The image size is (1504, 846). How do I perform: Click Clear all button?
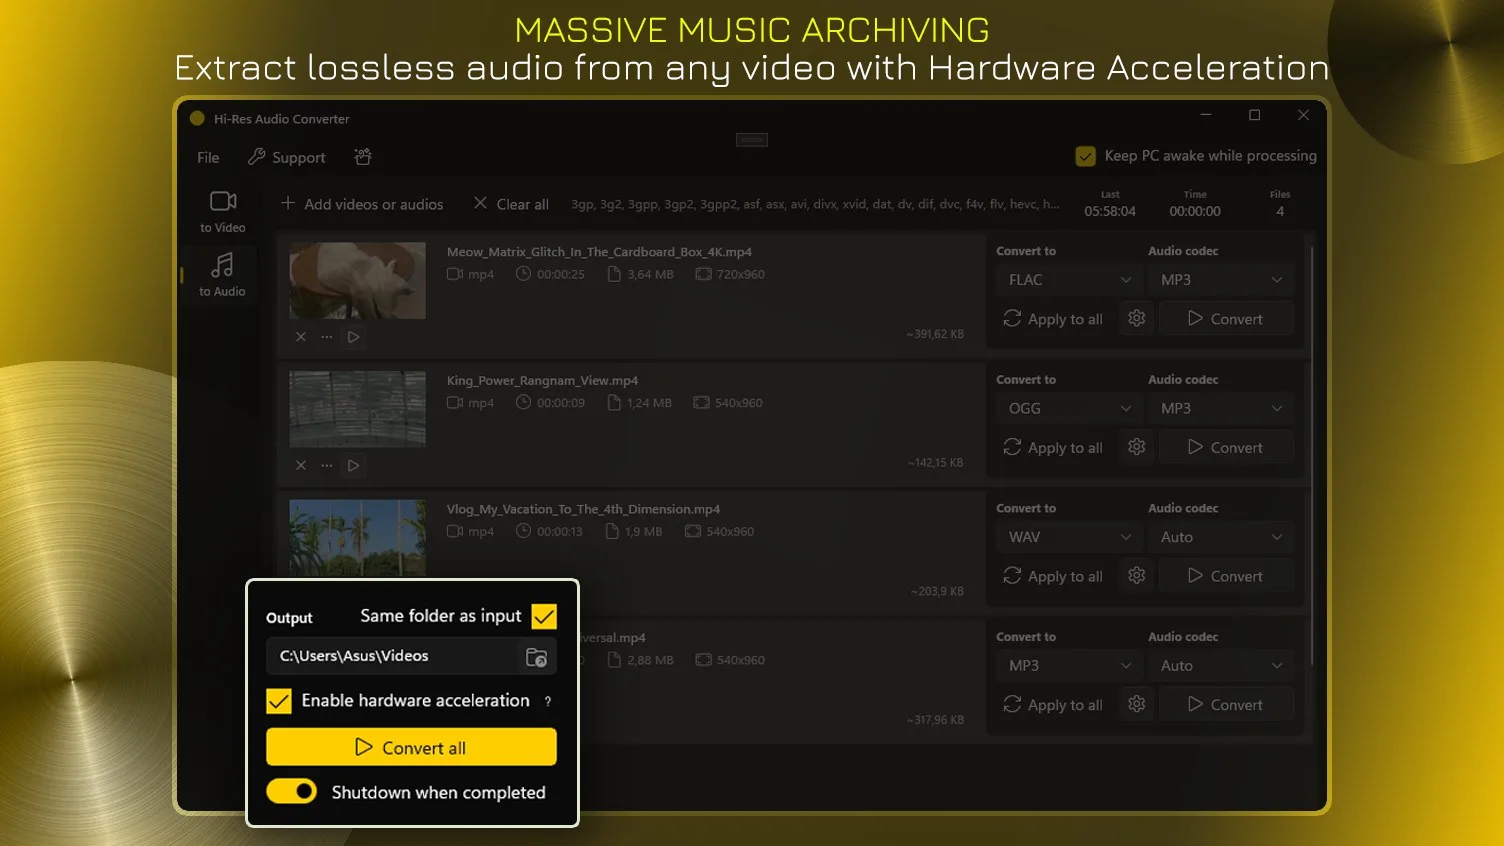coord(511,204)
